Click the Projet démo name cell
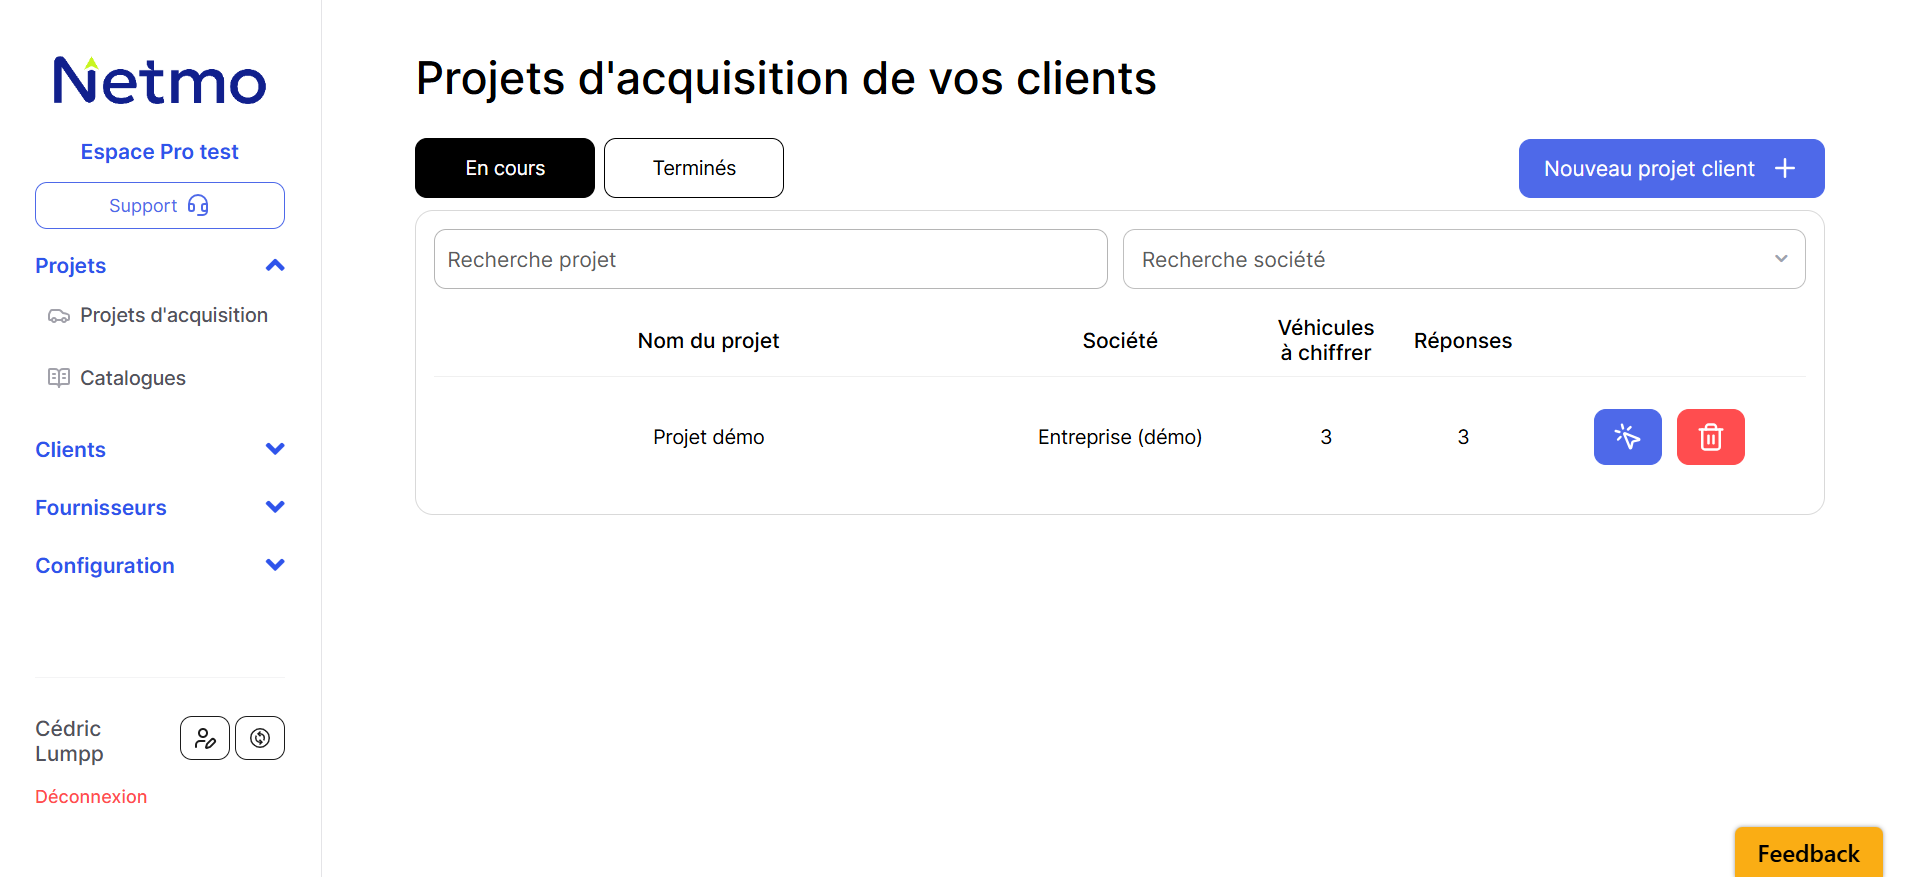 tap(708, 437)
